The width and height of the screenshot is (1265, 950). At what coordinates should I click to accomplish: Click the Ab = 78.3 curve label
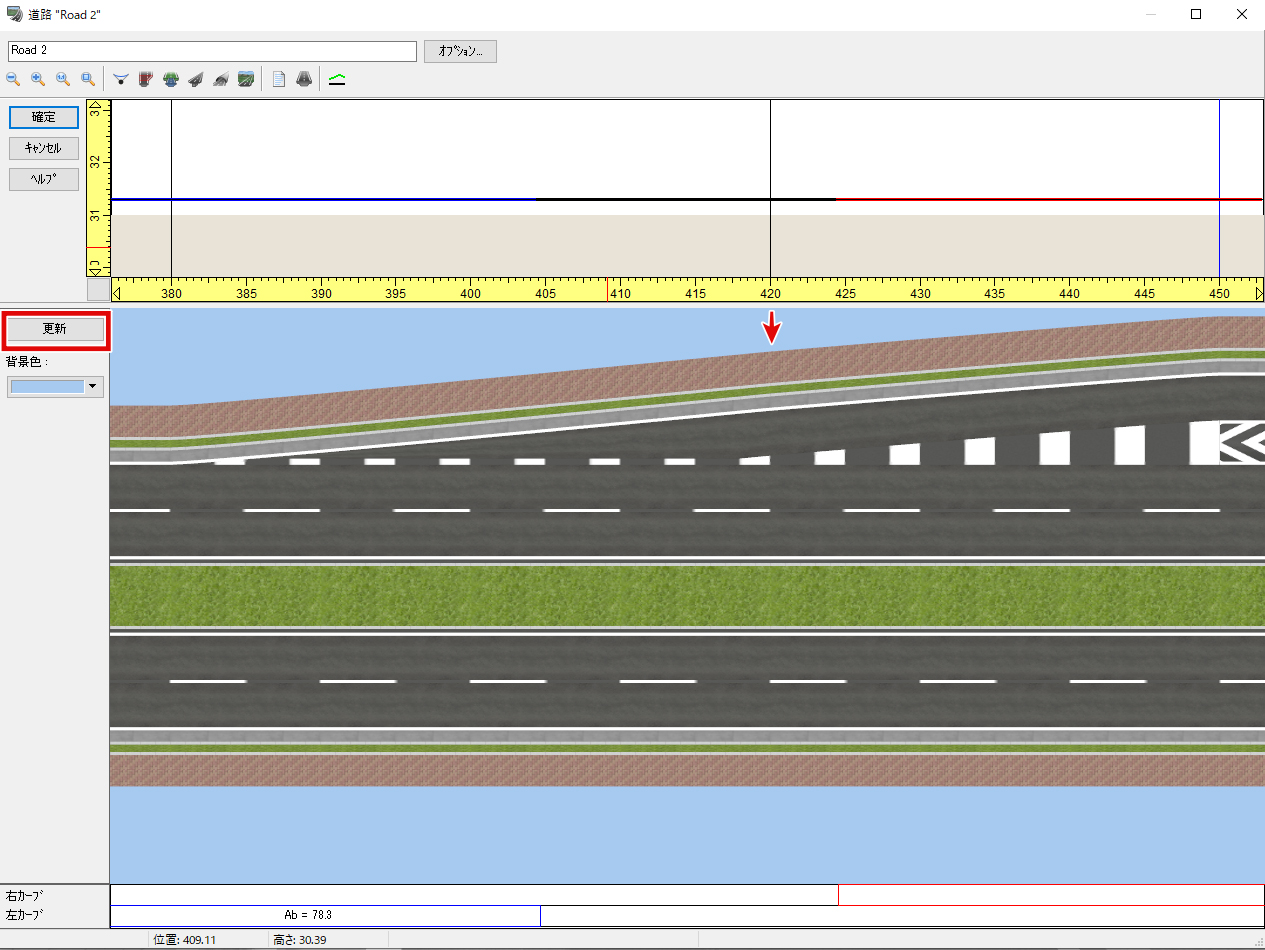click(x=308, y=914)
